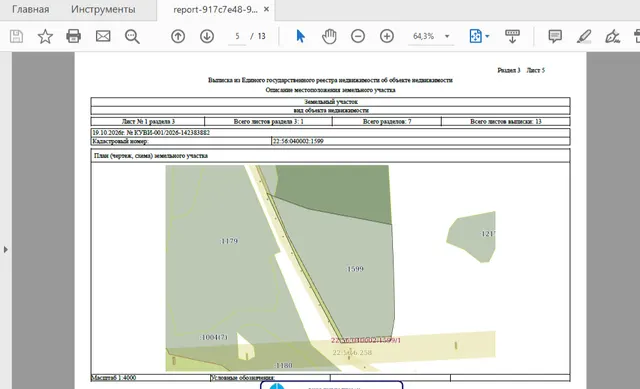Click the Save file floppy icon
Image resolution: width=640 pixels, height=389 pixels.
[x=16, y=36]
